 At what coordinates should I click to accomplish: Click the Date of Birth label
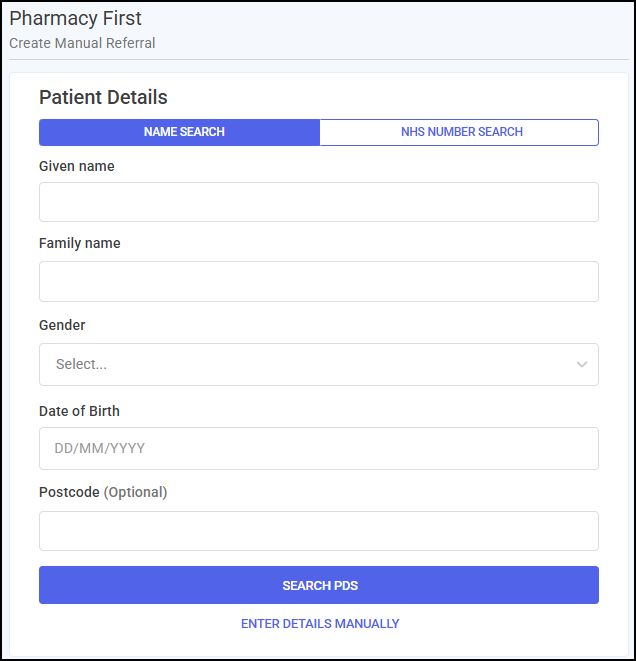pyautogui.click(x=79, y=411)
